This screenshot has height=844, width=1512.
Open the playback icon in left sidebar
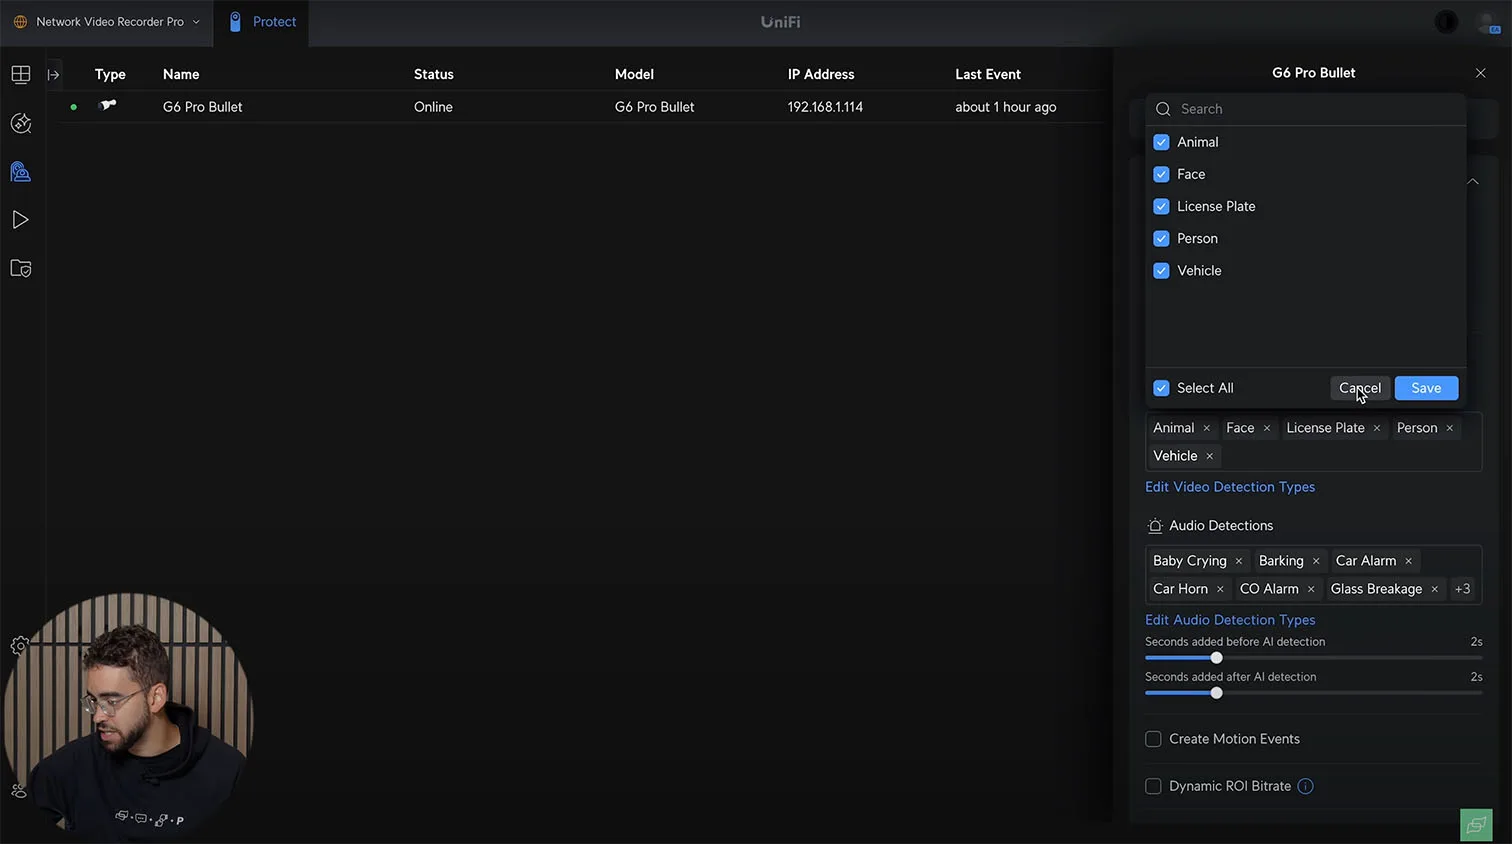pyautogui.click(x=21, y=220)
